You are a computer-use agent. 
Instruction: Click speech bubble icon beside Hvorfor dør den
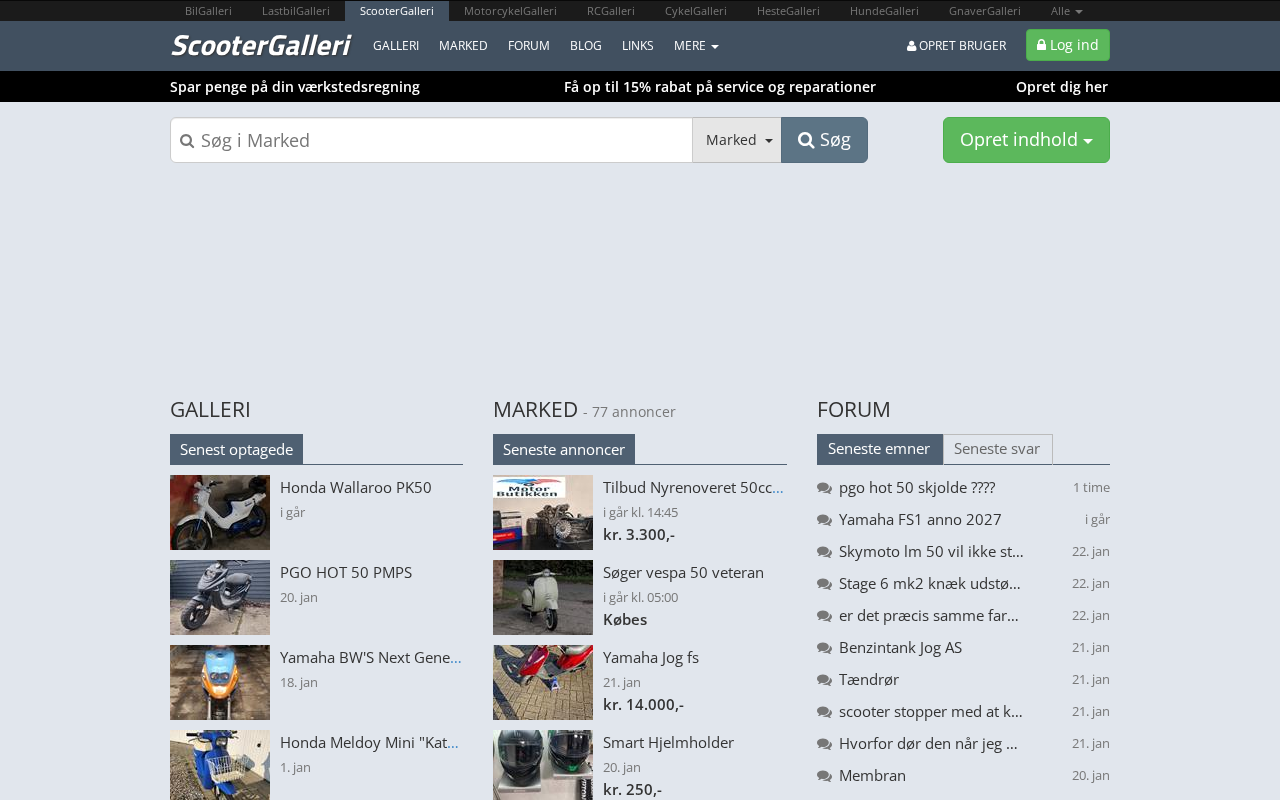point(825,744)
